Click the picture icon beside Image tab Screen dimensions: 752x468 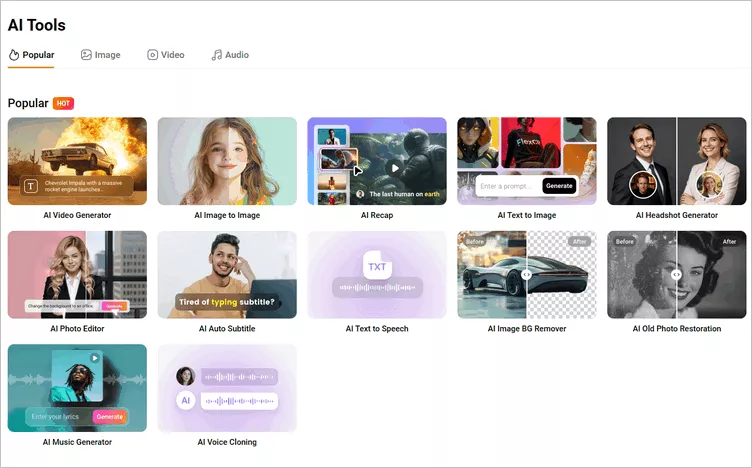(86, 55)
